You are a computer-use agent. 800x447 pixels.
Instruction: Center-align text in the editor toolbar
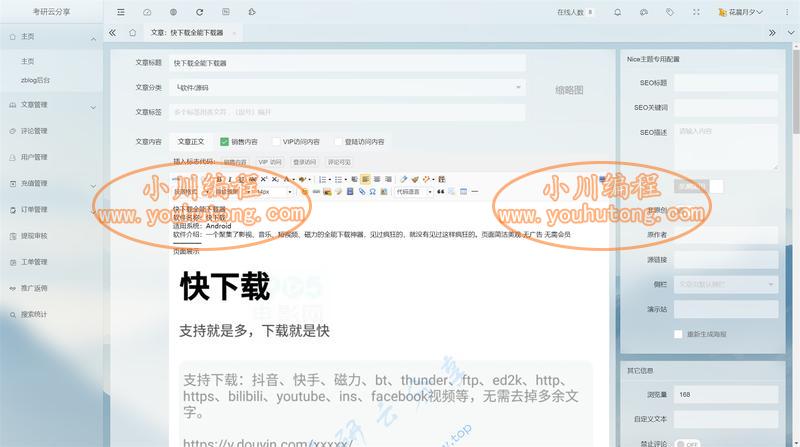click(x=377, y=179)
